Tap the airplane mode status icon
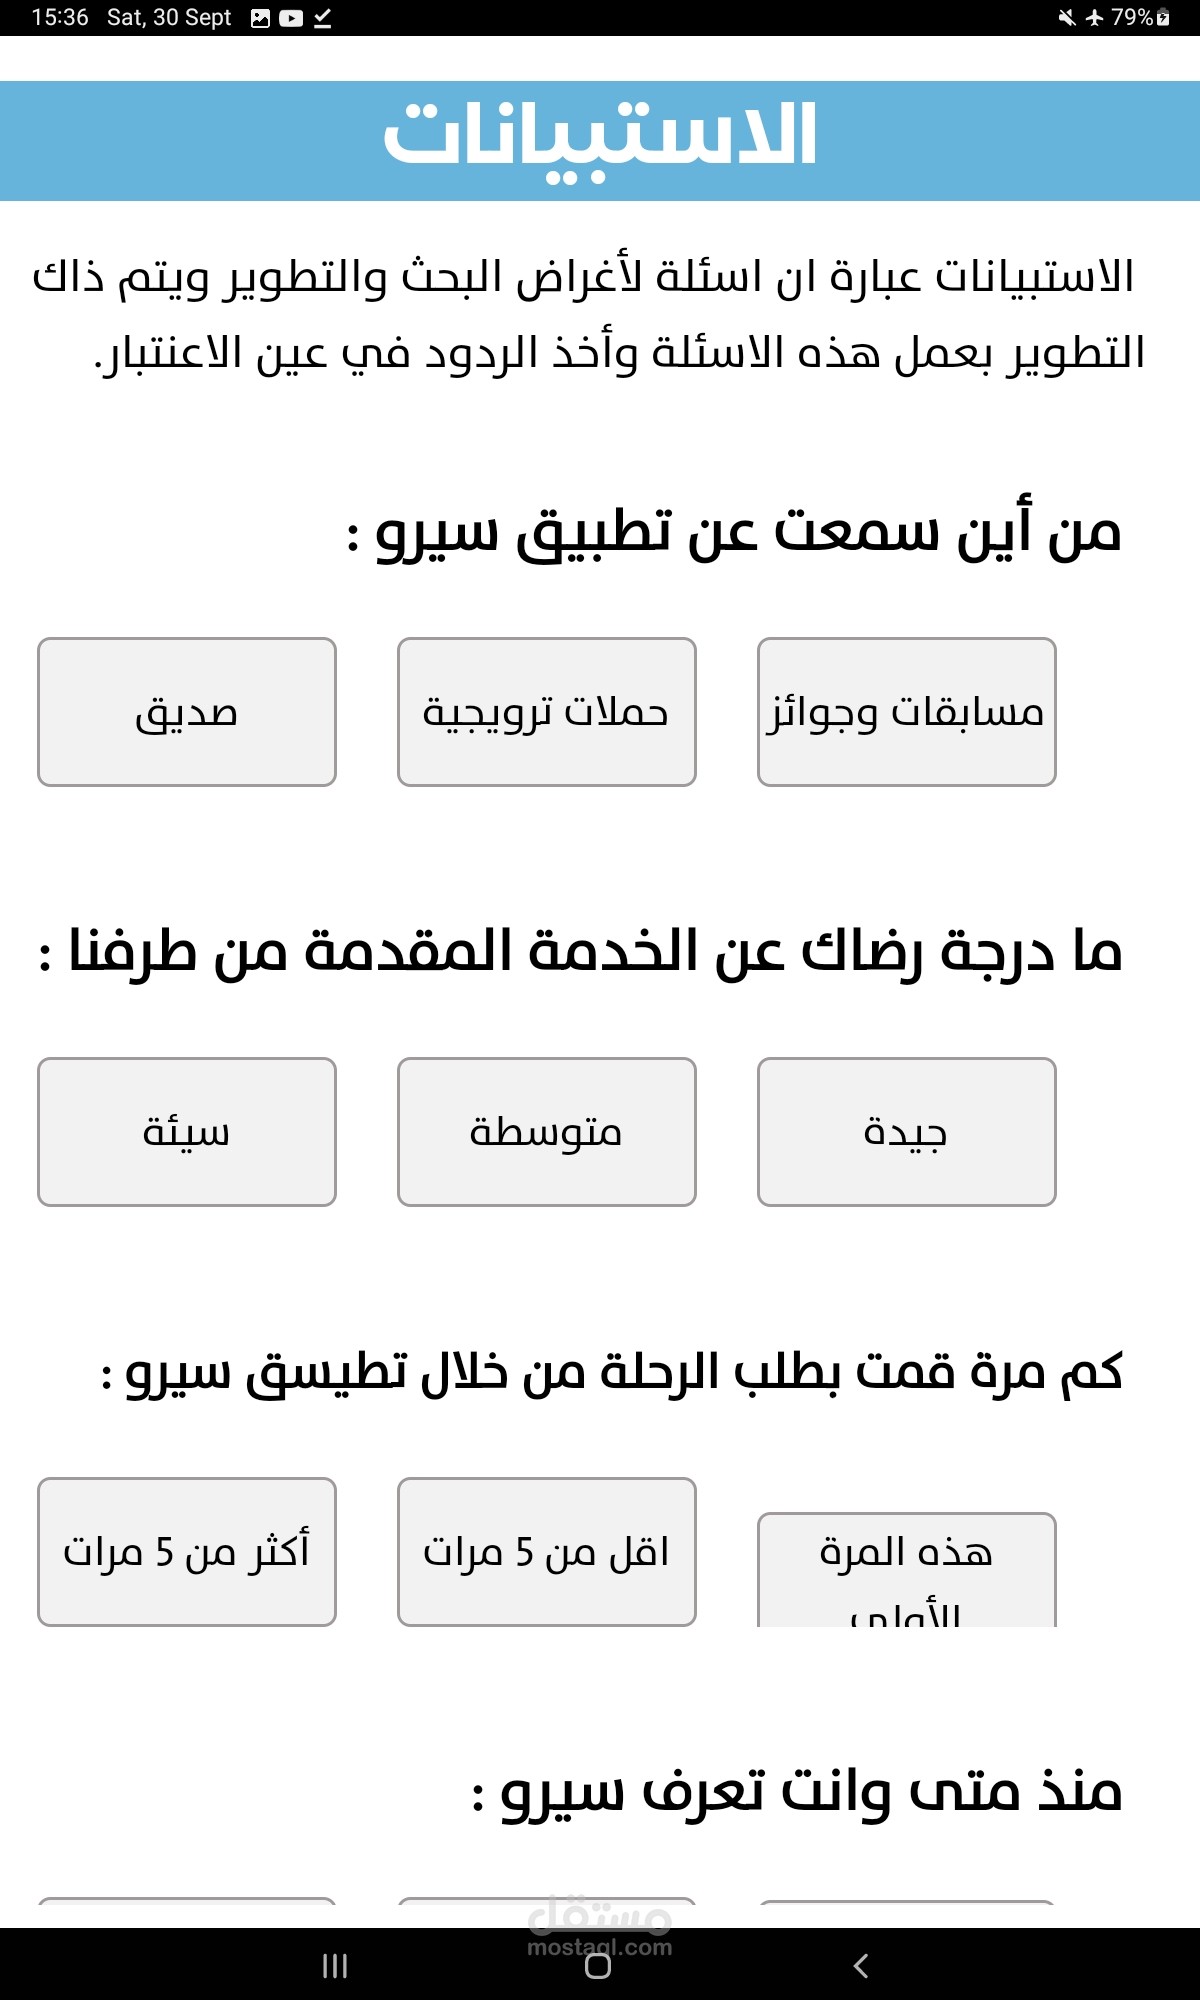1200x2000 pixels. pyautogui.click(x=1095, y=17)
